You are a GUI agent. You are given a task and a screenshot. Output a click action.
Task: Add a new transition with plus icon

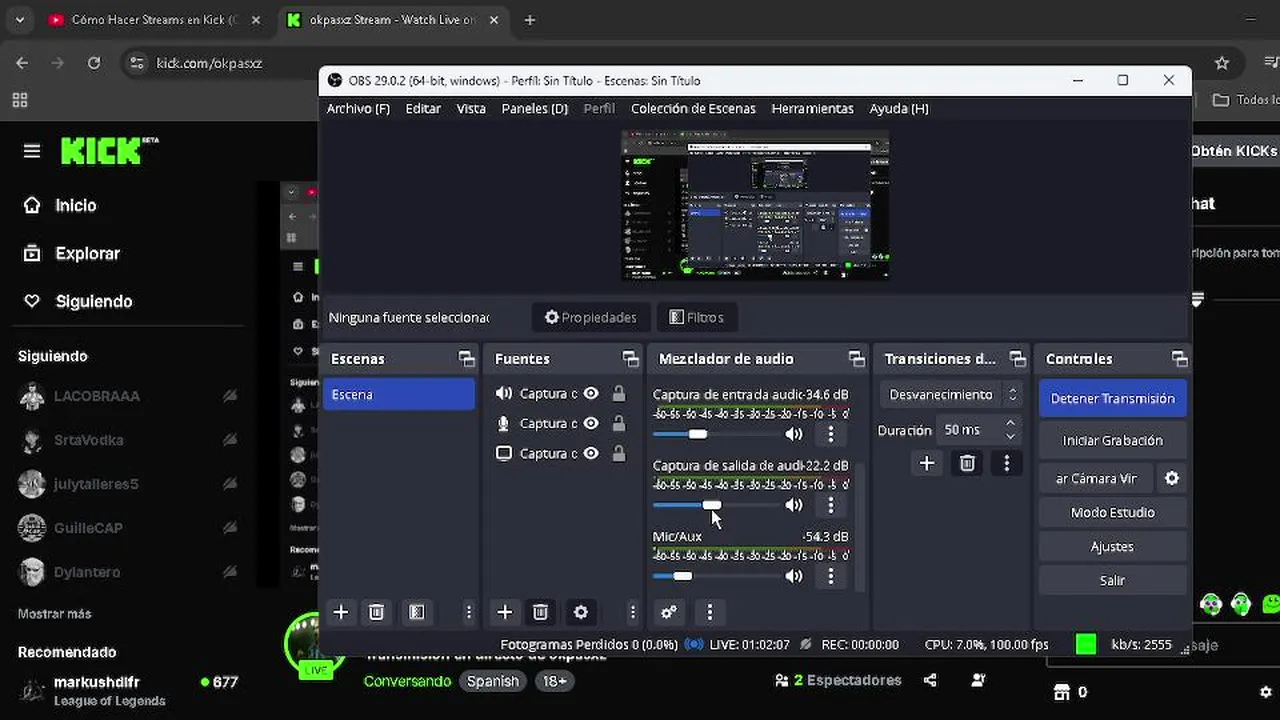point(927,463)
